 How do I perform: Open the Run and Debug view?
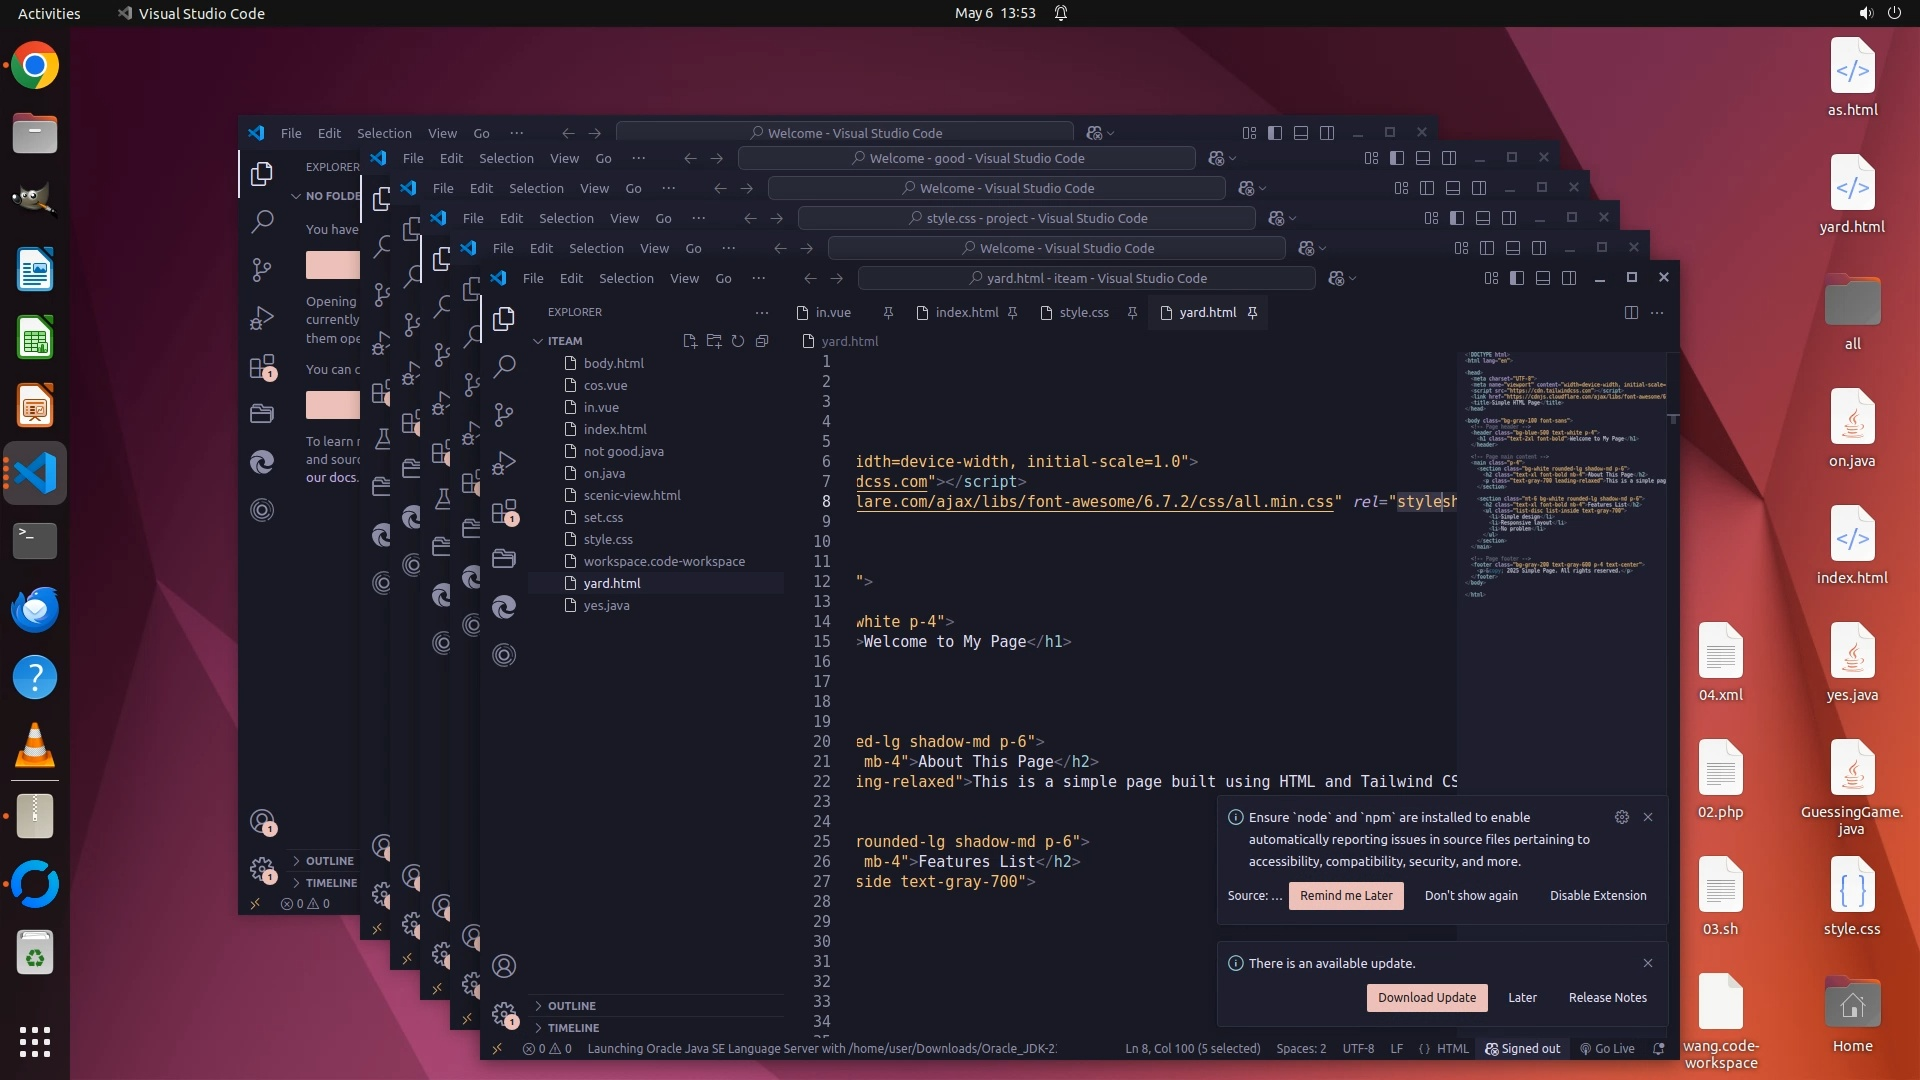[505, 463]
